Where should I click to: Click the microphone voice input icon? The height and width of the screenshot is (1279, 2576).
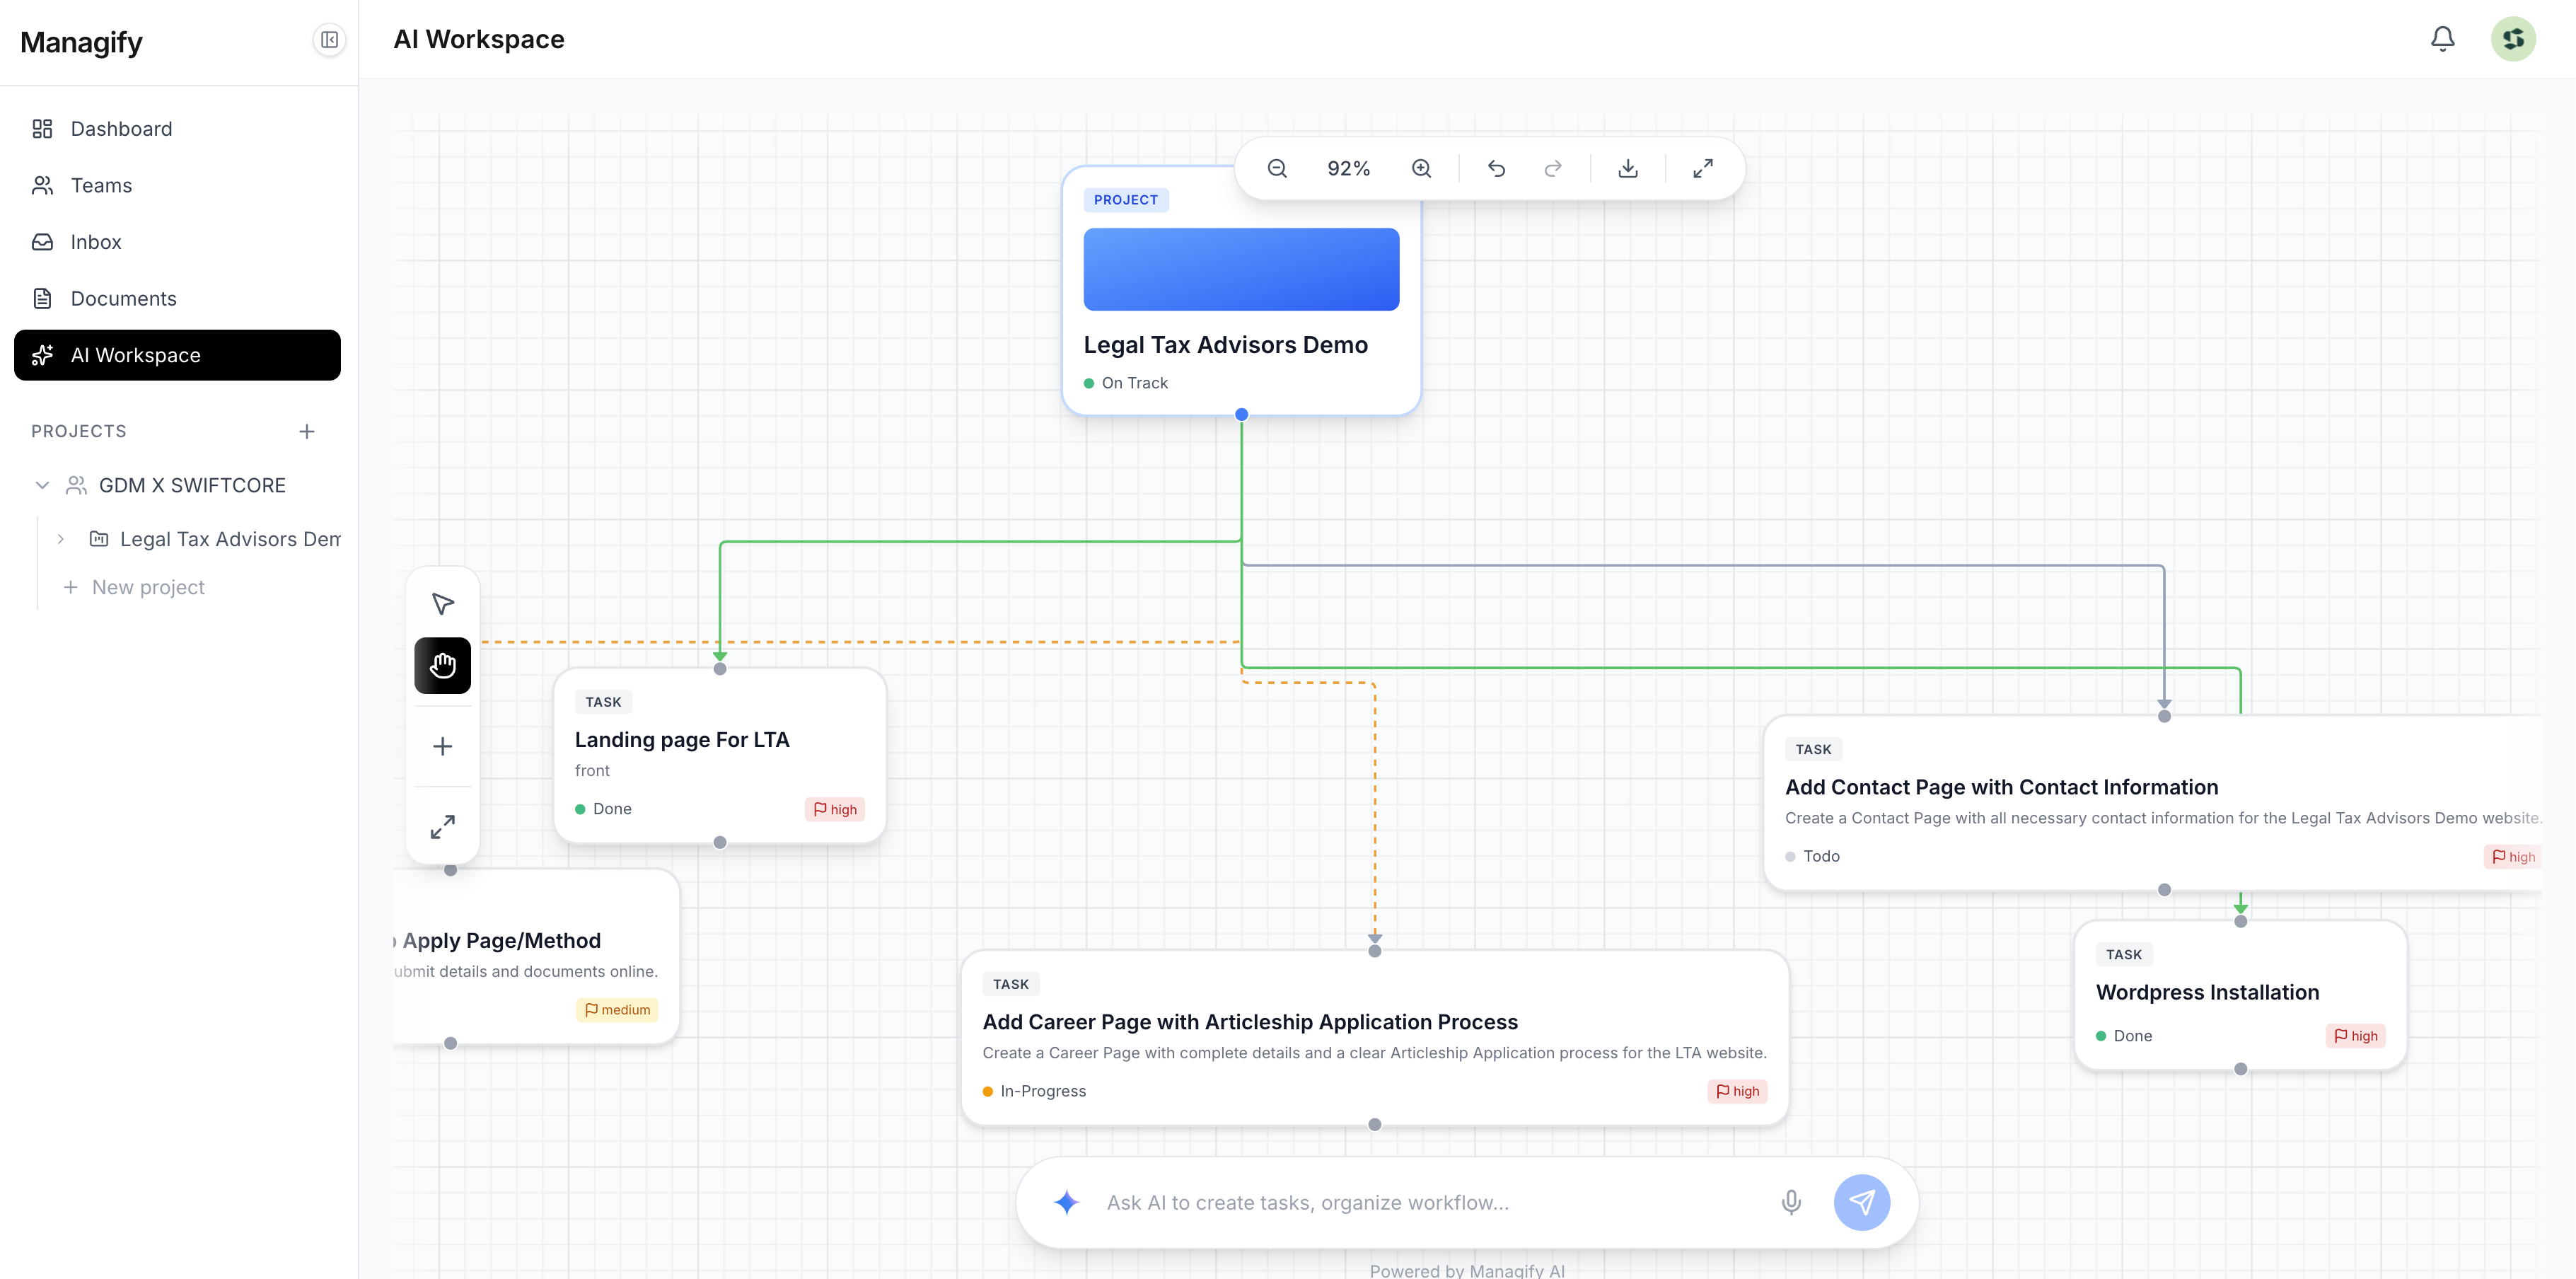1791,1202
